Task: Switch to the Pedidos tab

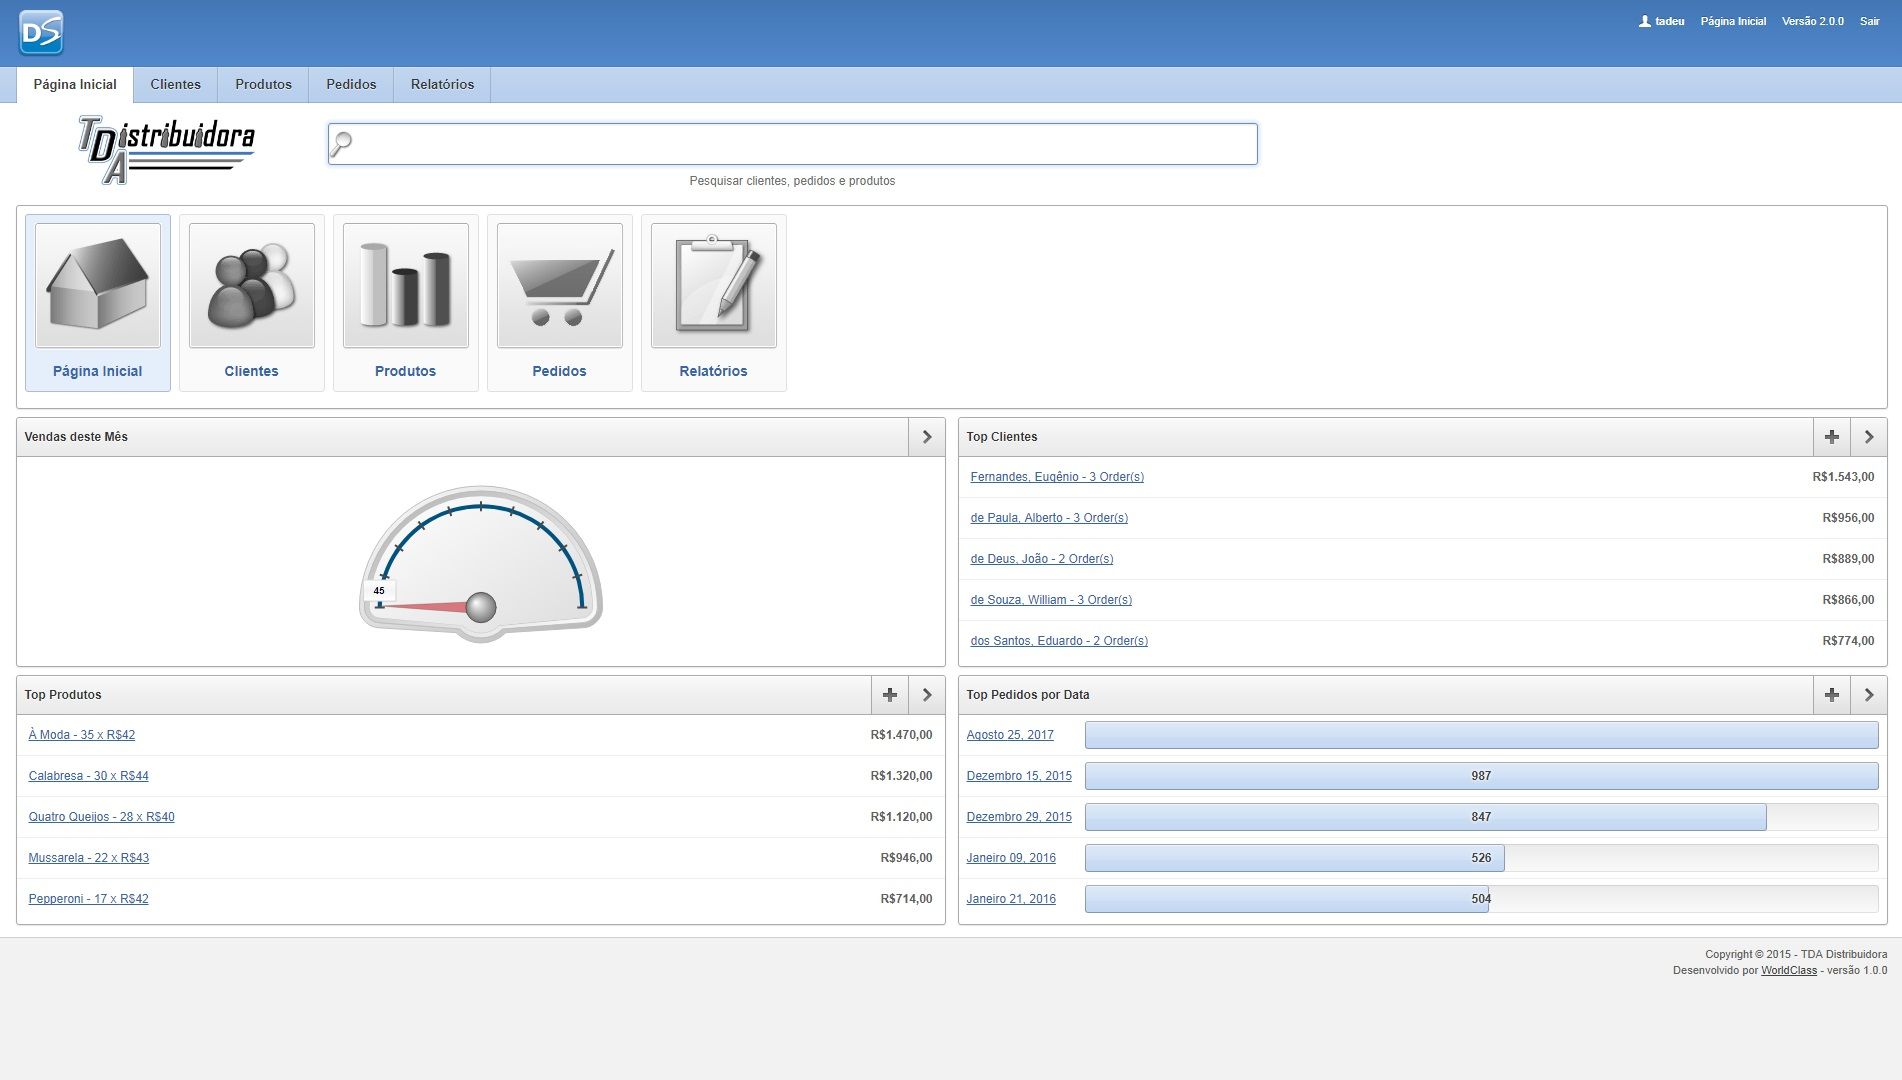Action: pyautogui.click(x=351, y=85)
